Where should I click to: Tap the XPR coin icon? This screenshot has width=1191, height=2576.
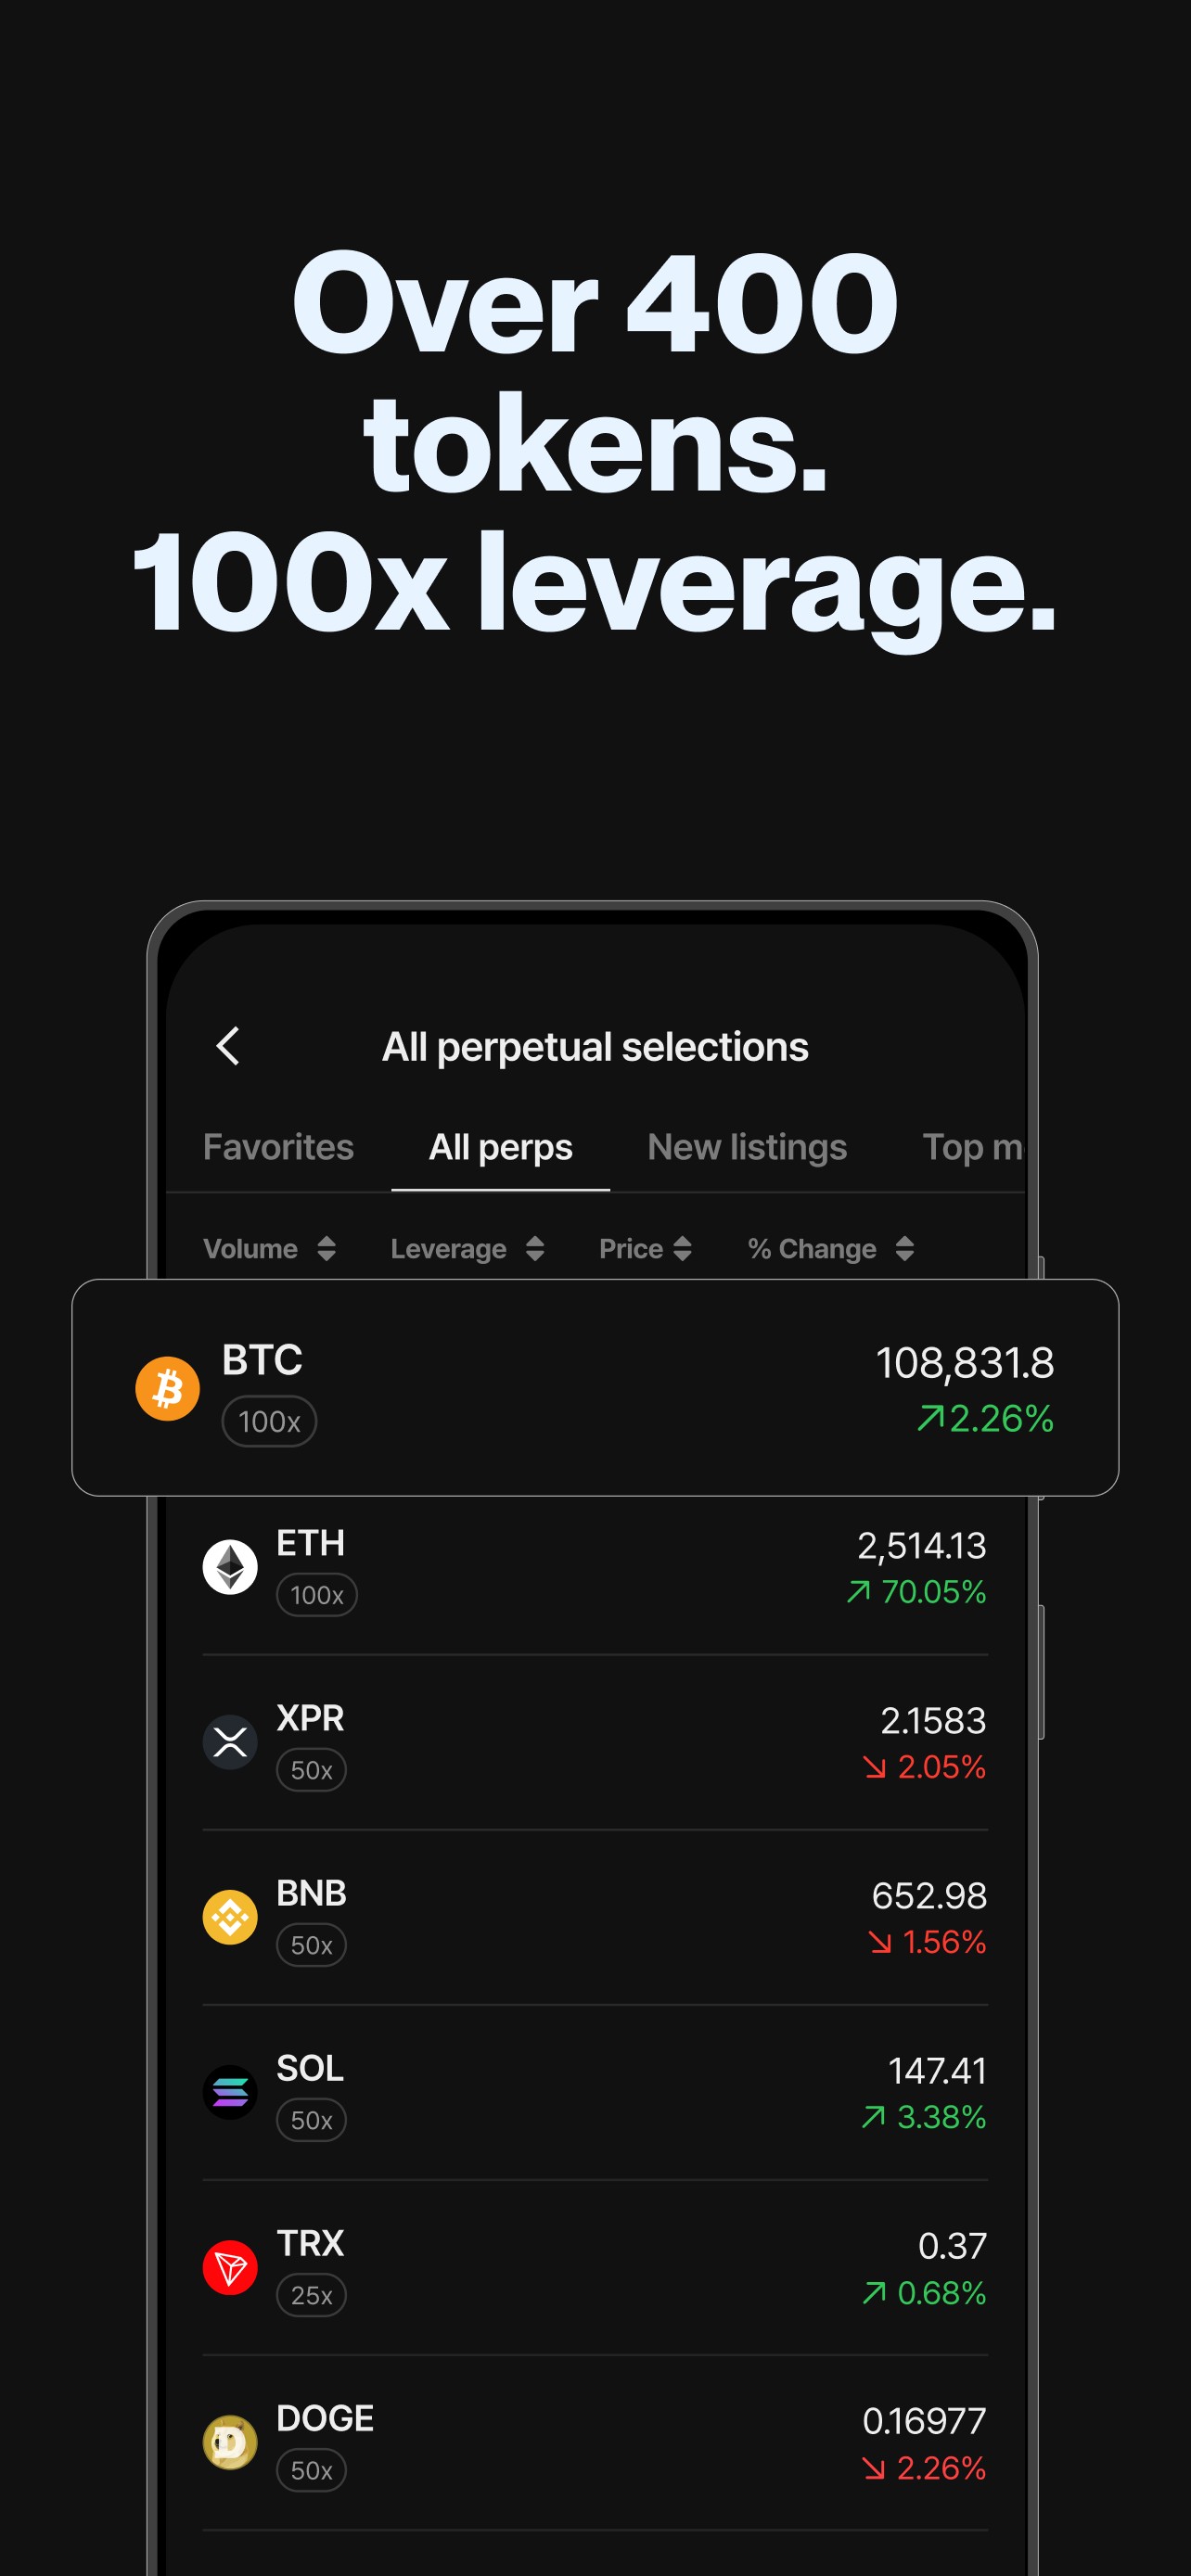pyautogui.click(x=230, y=1742)
